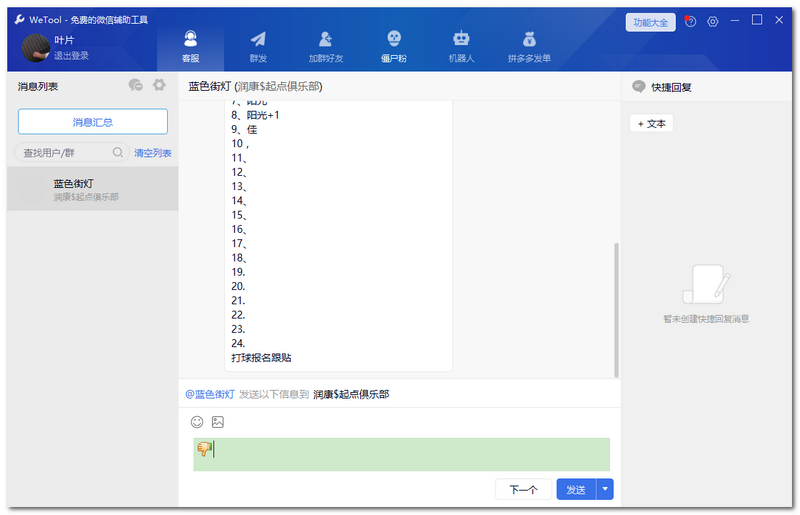
Task: Click 退出登录 to log out
Action: tap(71, 56)
